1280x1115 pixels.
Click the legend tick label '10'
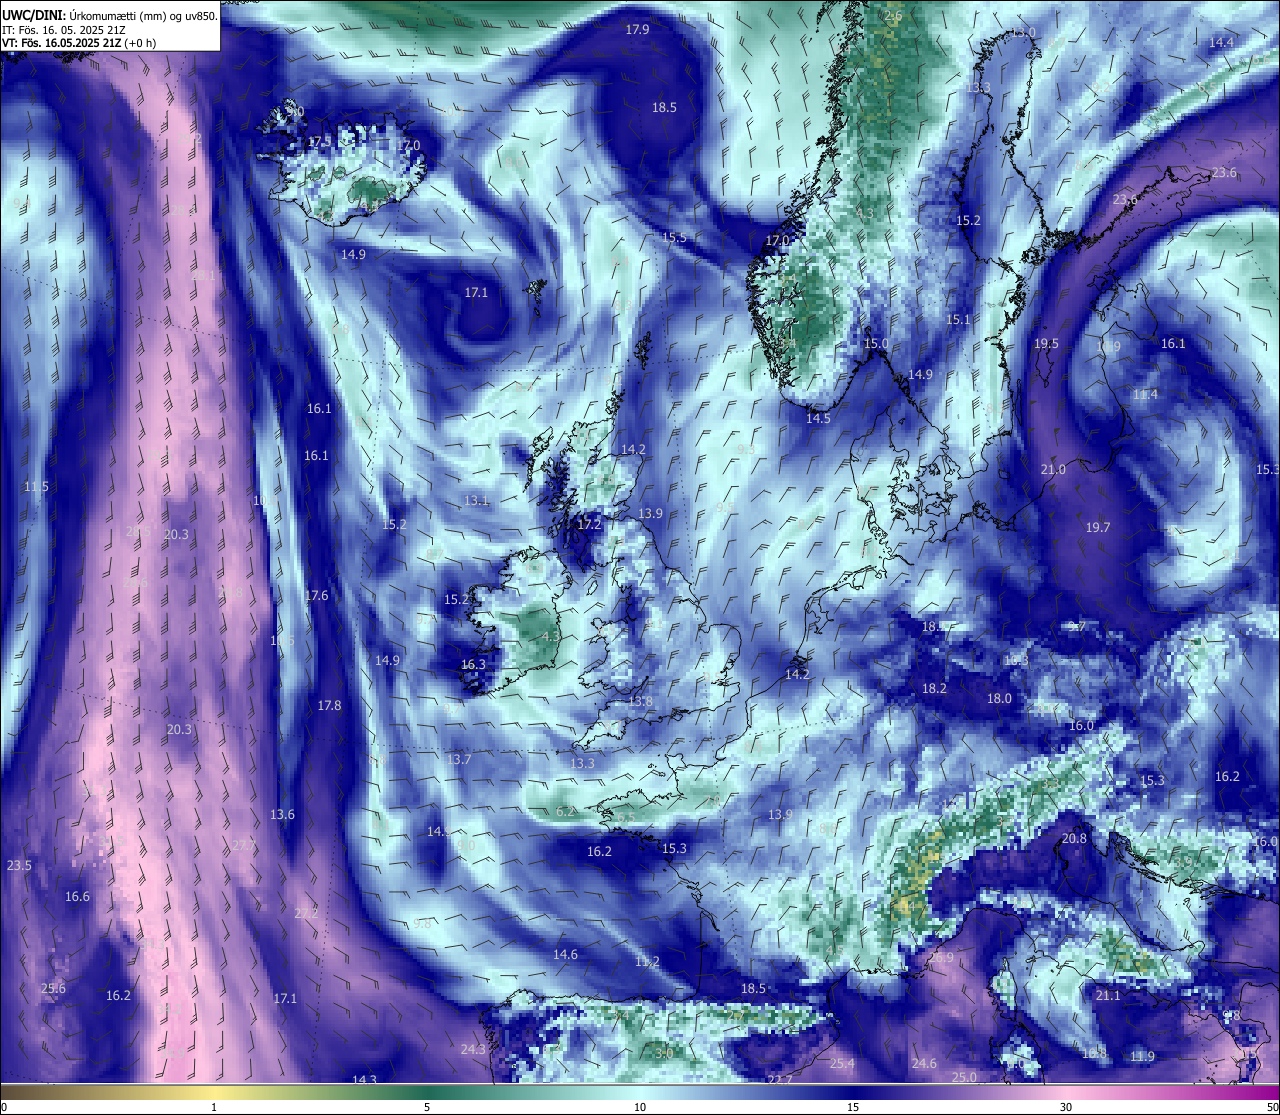[x=640, y=1107]
